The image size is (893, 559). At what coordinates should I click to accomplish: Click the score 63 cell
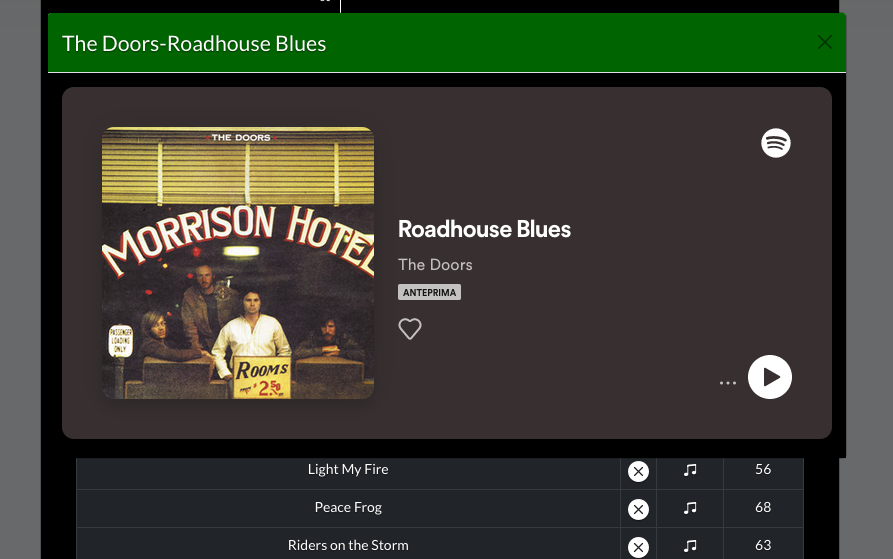click(763, 544)
